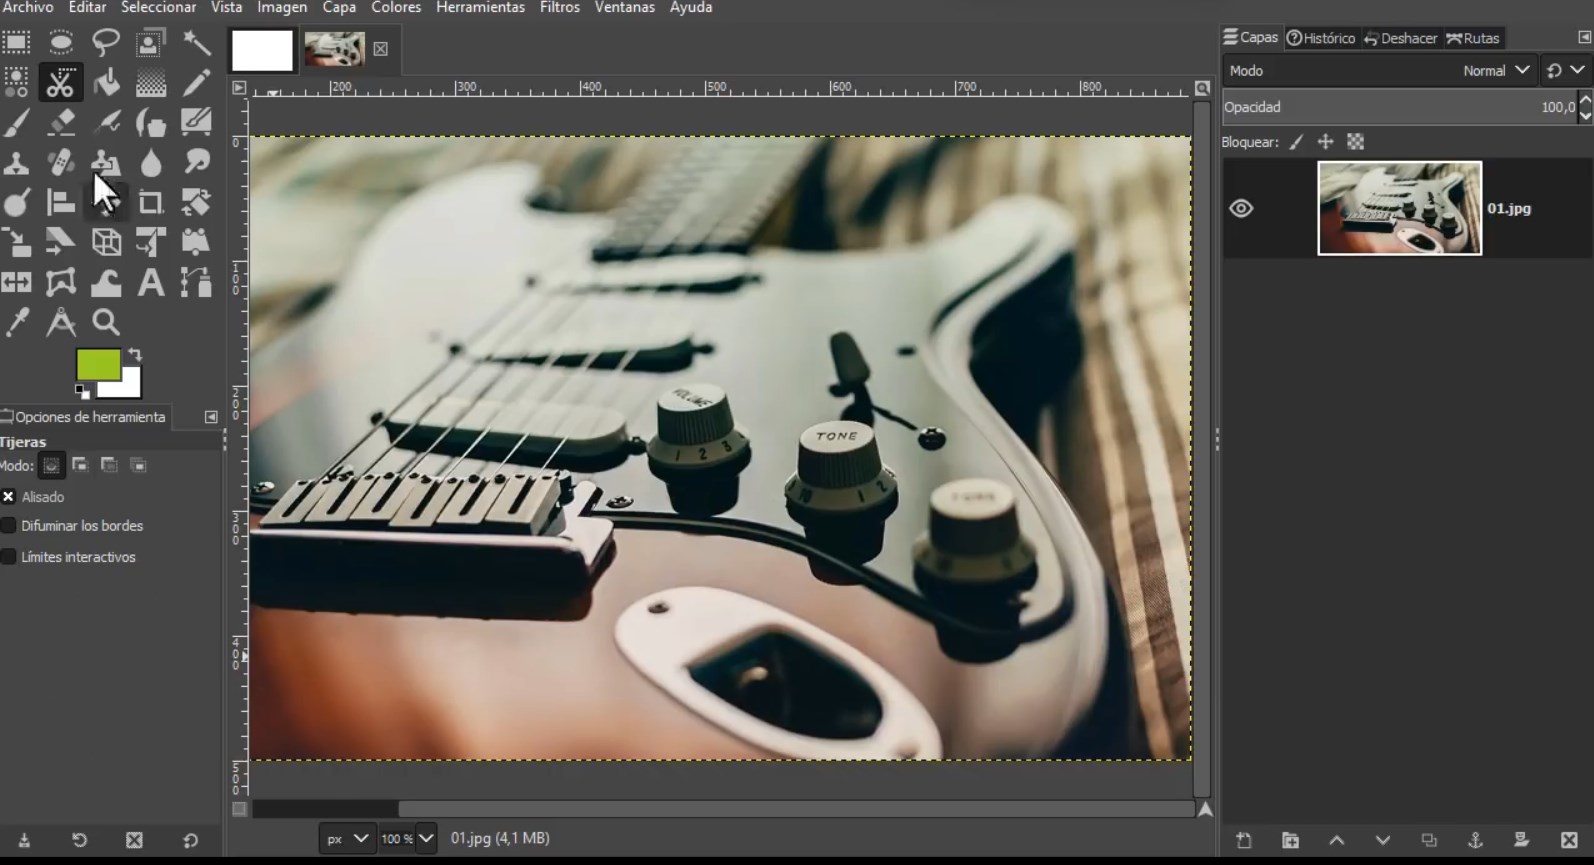Select the Crop tool
Screen dimensions: 1594x865
151,202
